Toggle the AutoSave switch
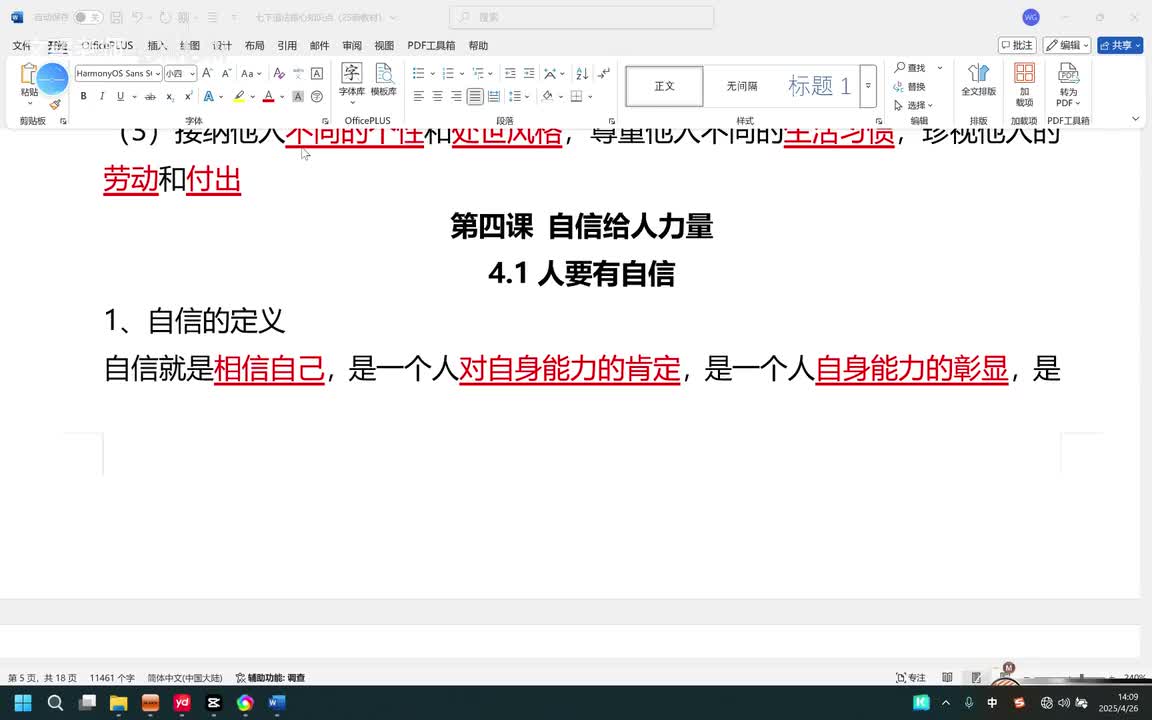This screenshot has height=720, width=1152. [x=87, y=17]
